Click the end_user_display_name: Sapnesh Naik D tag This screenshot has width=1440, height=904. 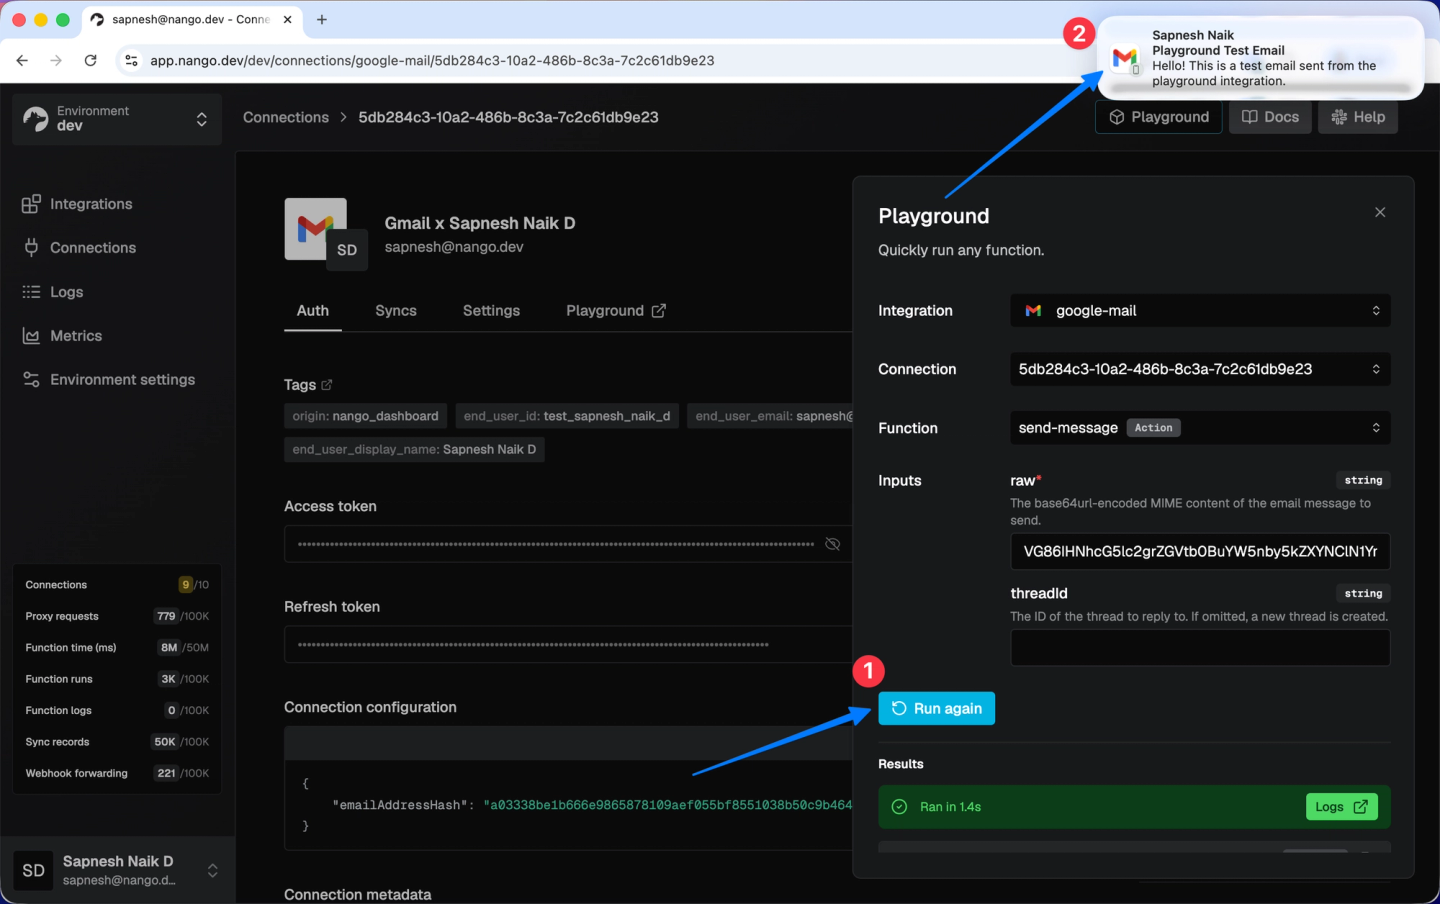tap(414, 450)
